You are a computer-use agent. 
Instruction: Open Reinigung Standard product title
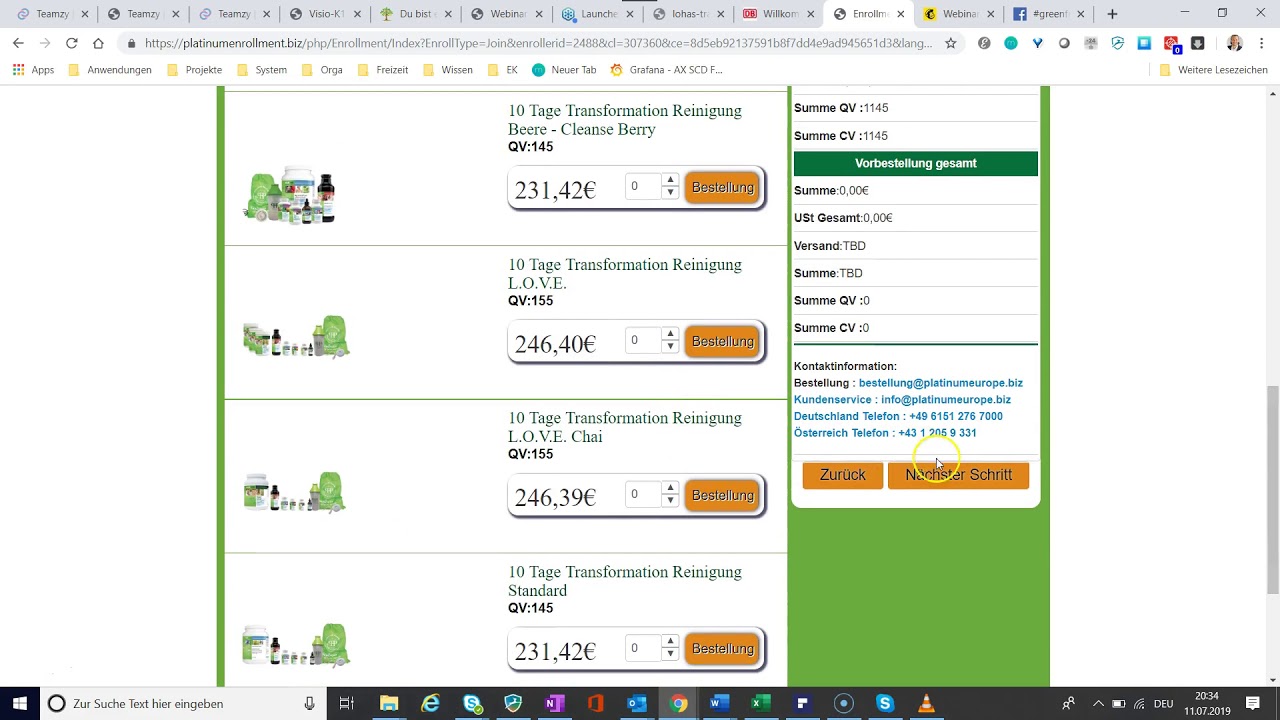(x=625, y=581)
